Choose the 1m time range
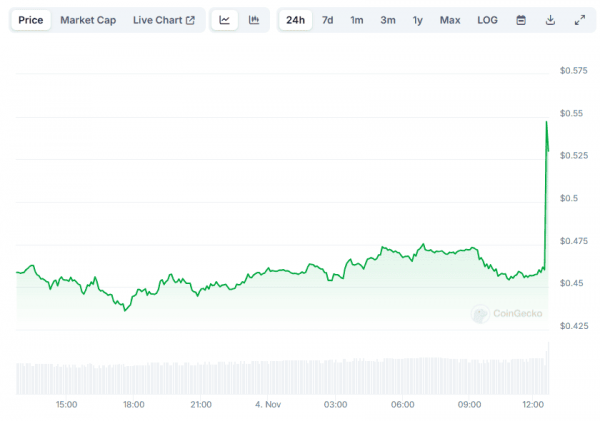This screenshot has height=421, width=600. 356,20
